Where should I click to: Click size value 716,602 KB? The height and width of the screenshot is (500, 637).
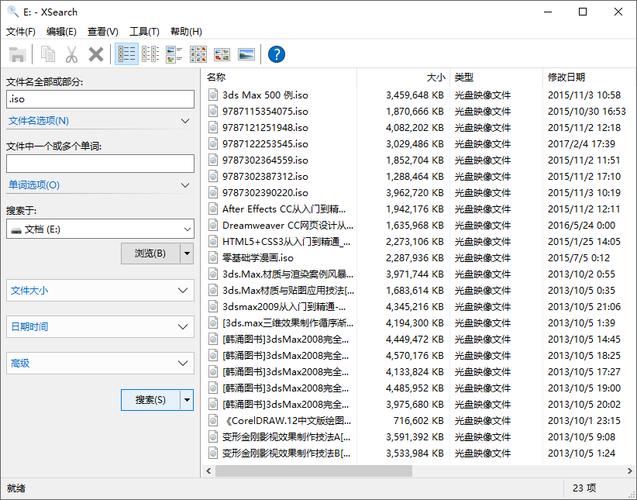(x=418, y=420)
